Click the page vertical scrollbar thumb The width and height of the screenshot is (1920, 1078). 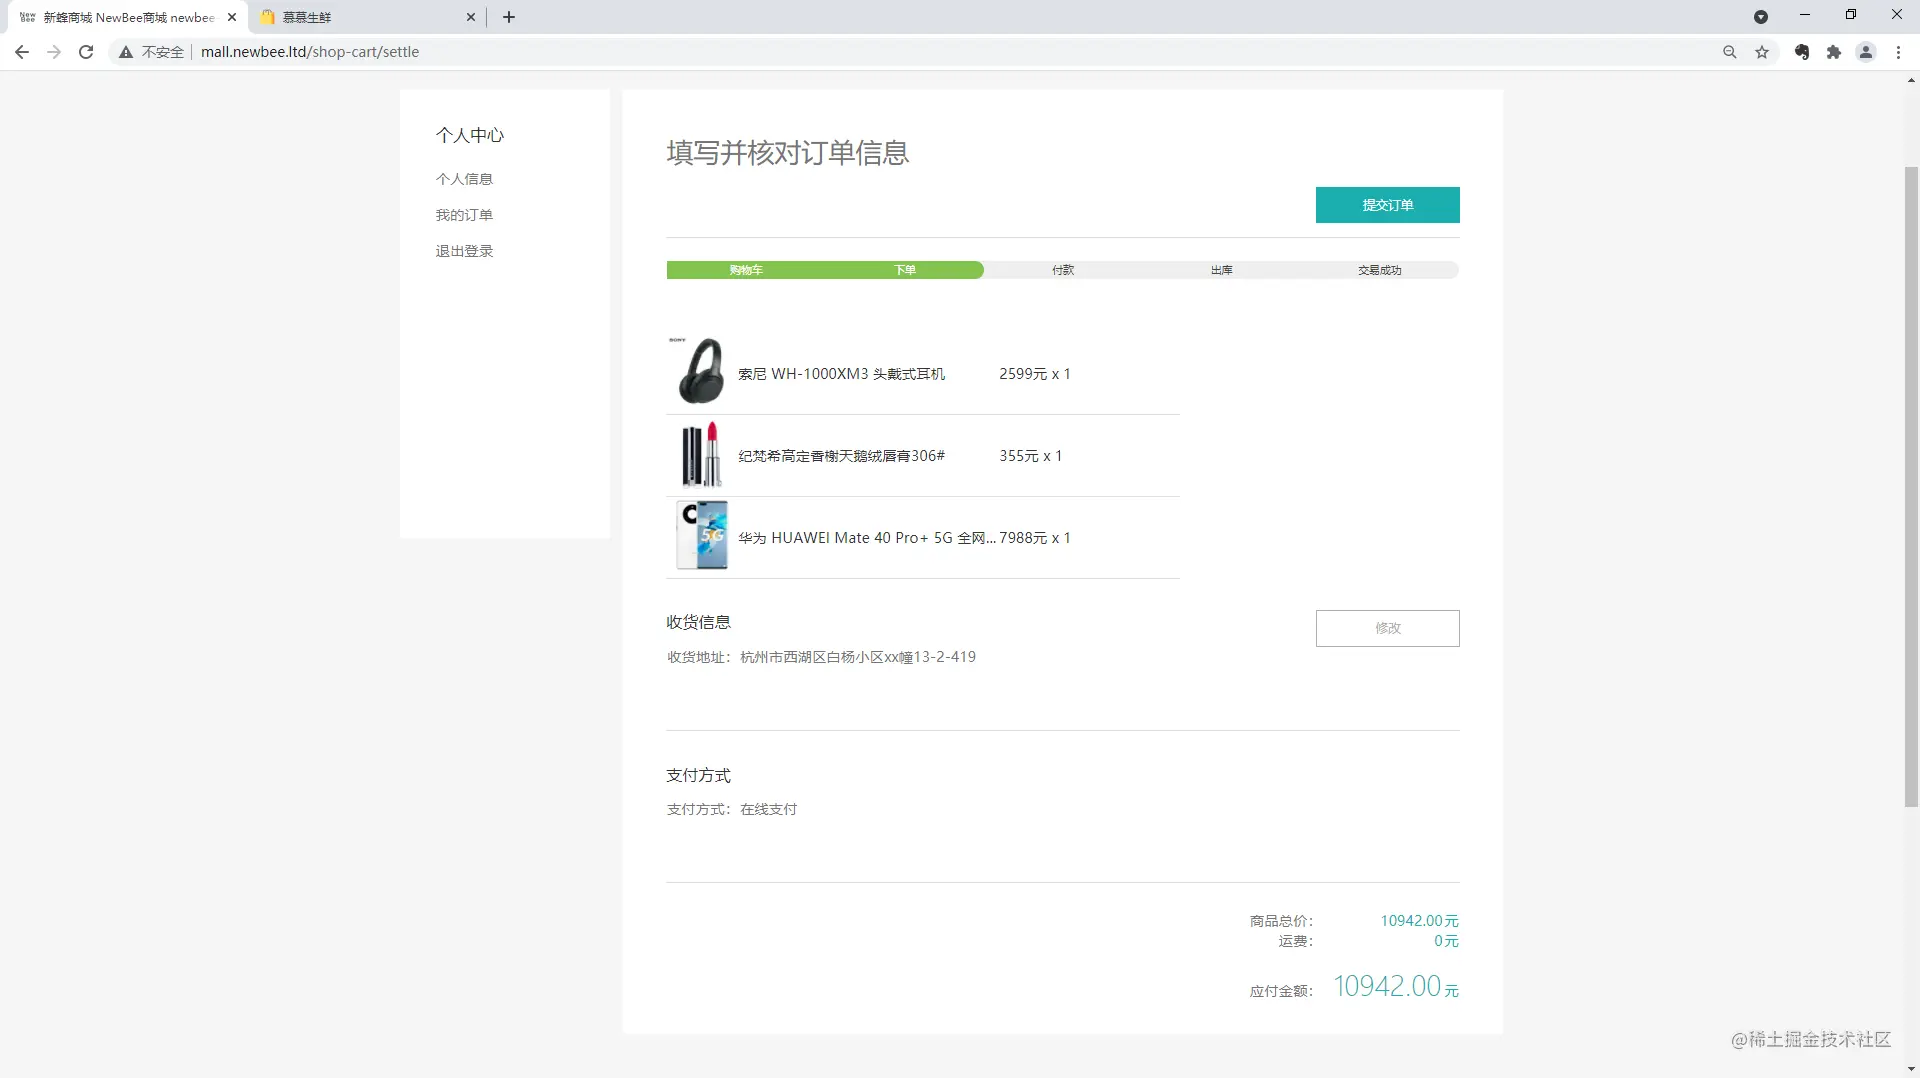coord(1911,487)
